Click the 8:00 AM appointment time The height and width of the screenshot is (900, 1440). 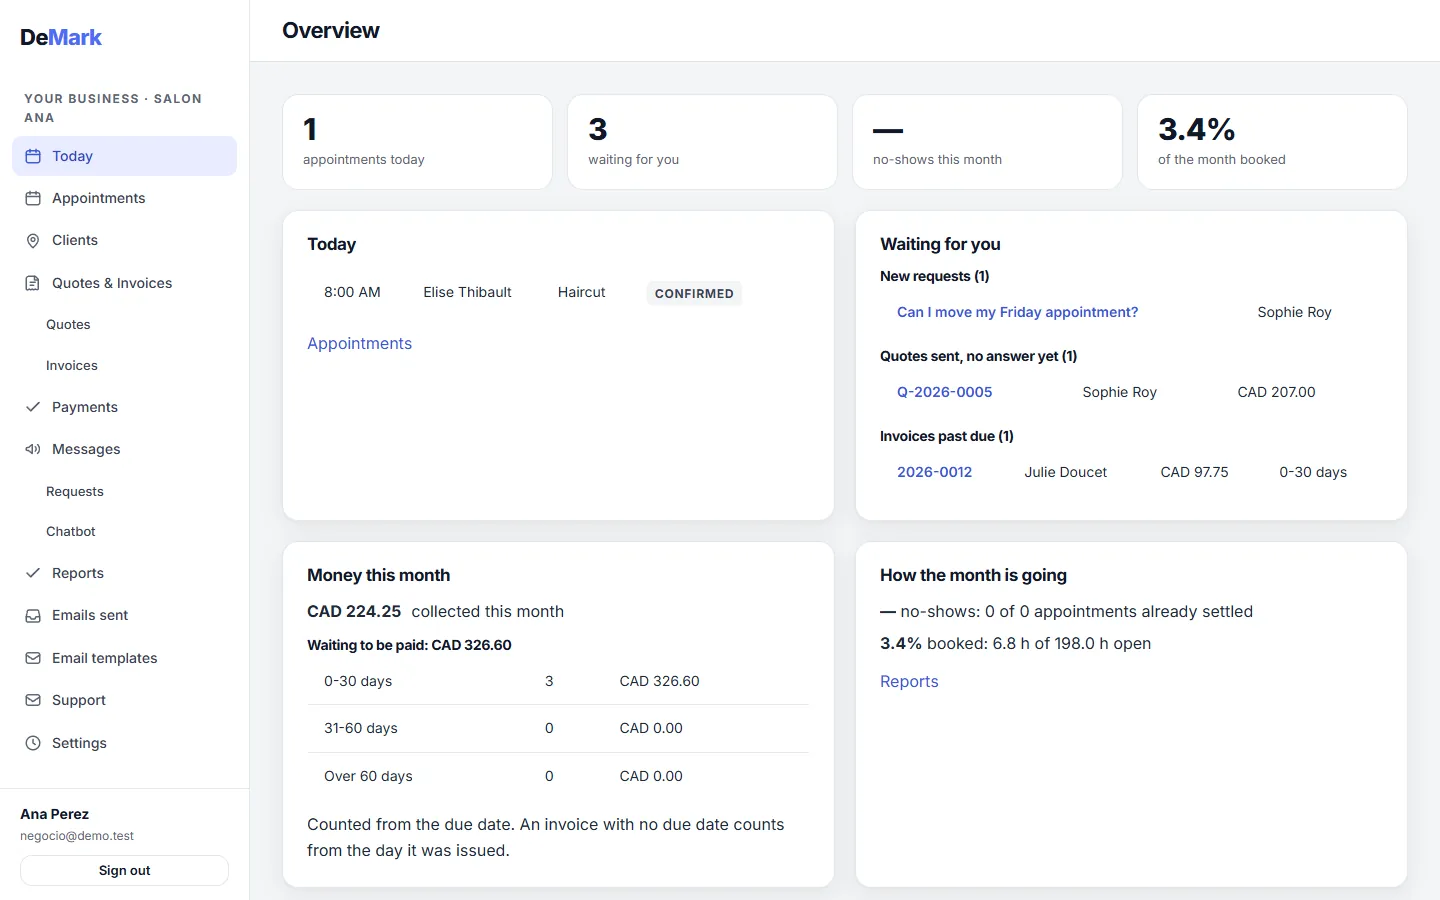pyautogui.click(x=352, y=292)
